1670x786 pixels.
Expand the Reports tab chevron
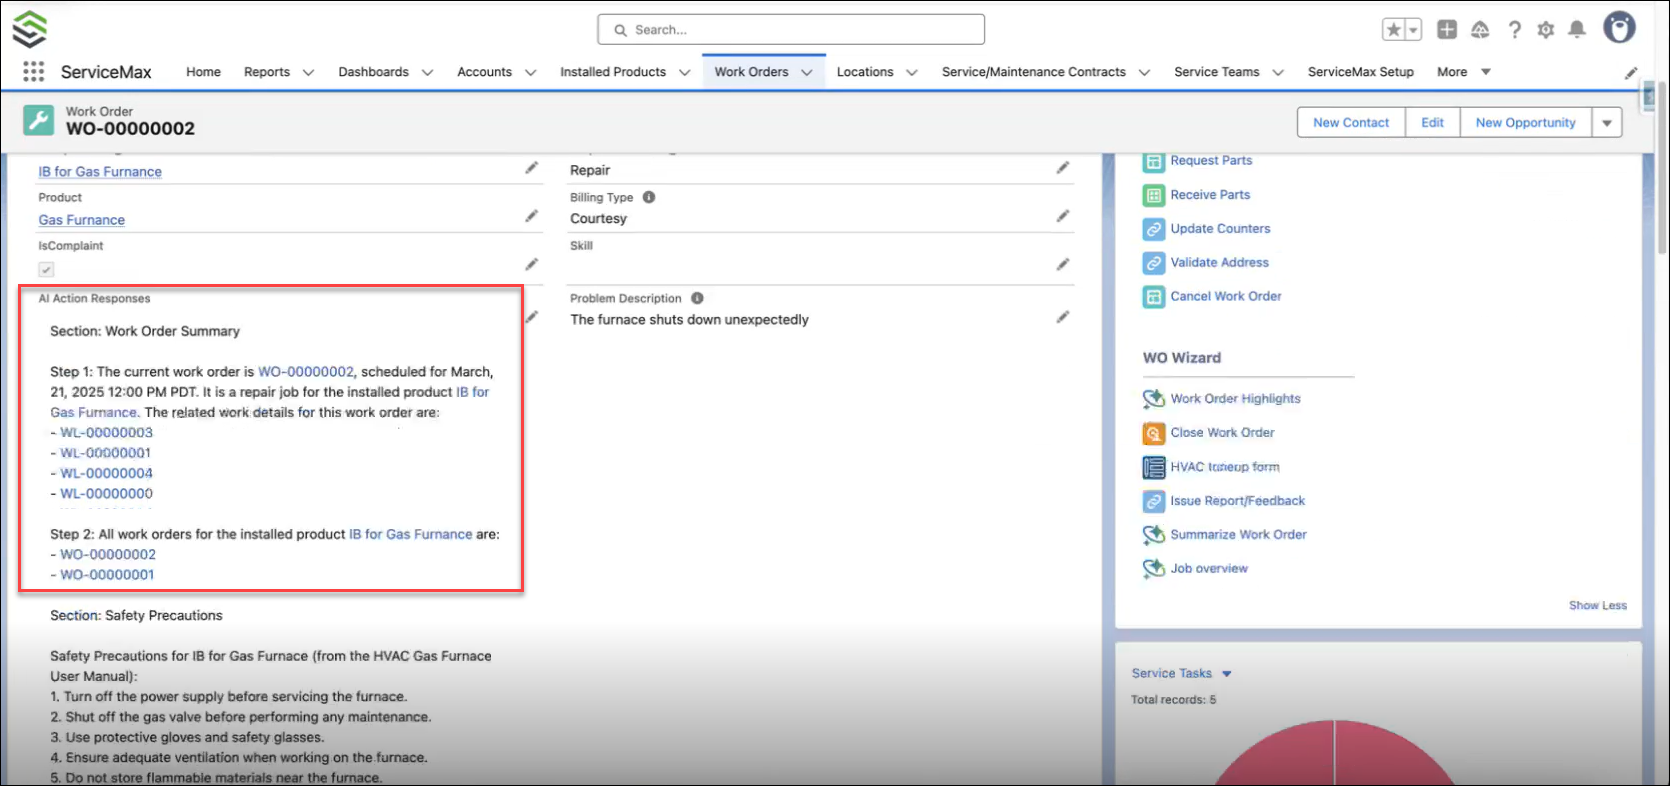(x=308, y=72)
